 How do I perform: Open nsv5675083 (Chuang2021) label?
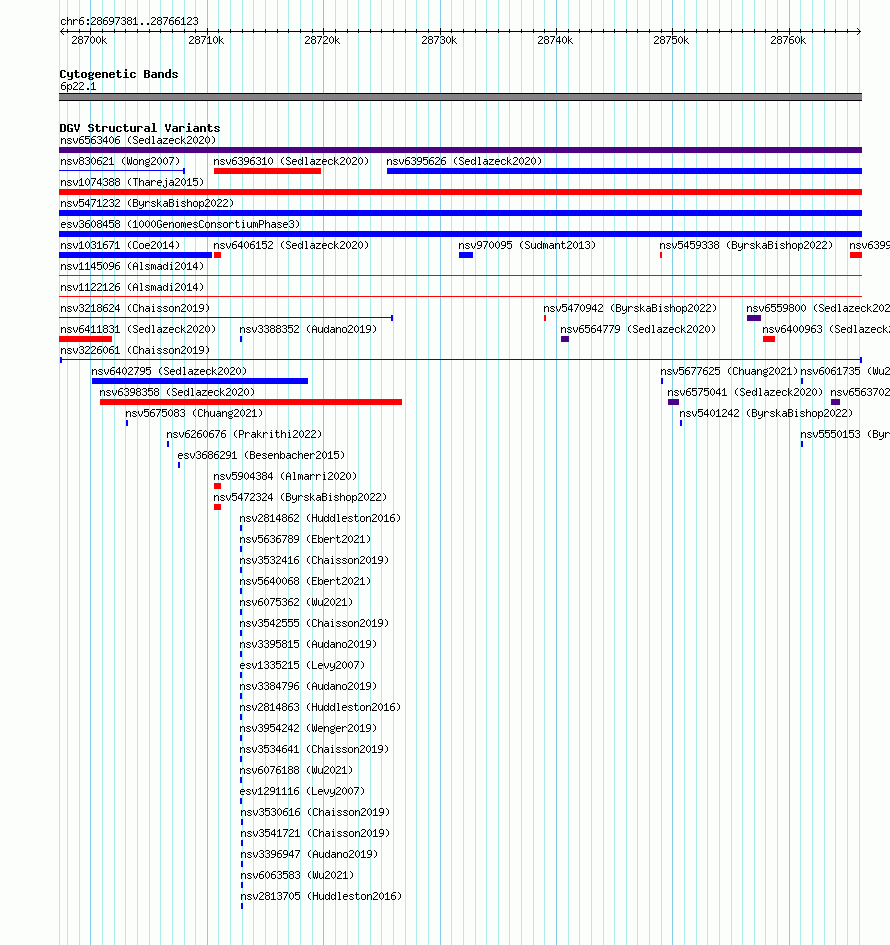tap(194, 413)
